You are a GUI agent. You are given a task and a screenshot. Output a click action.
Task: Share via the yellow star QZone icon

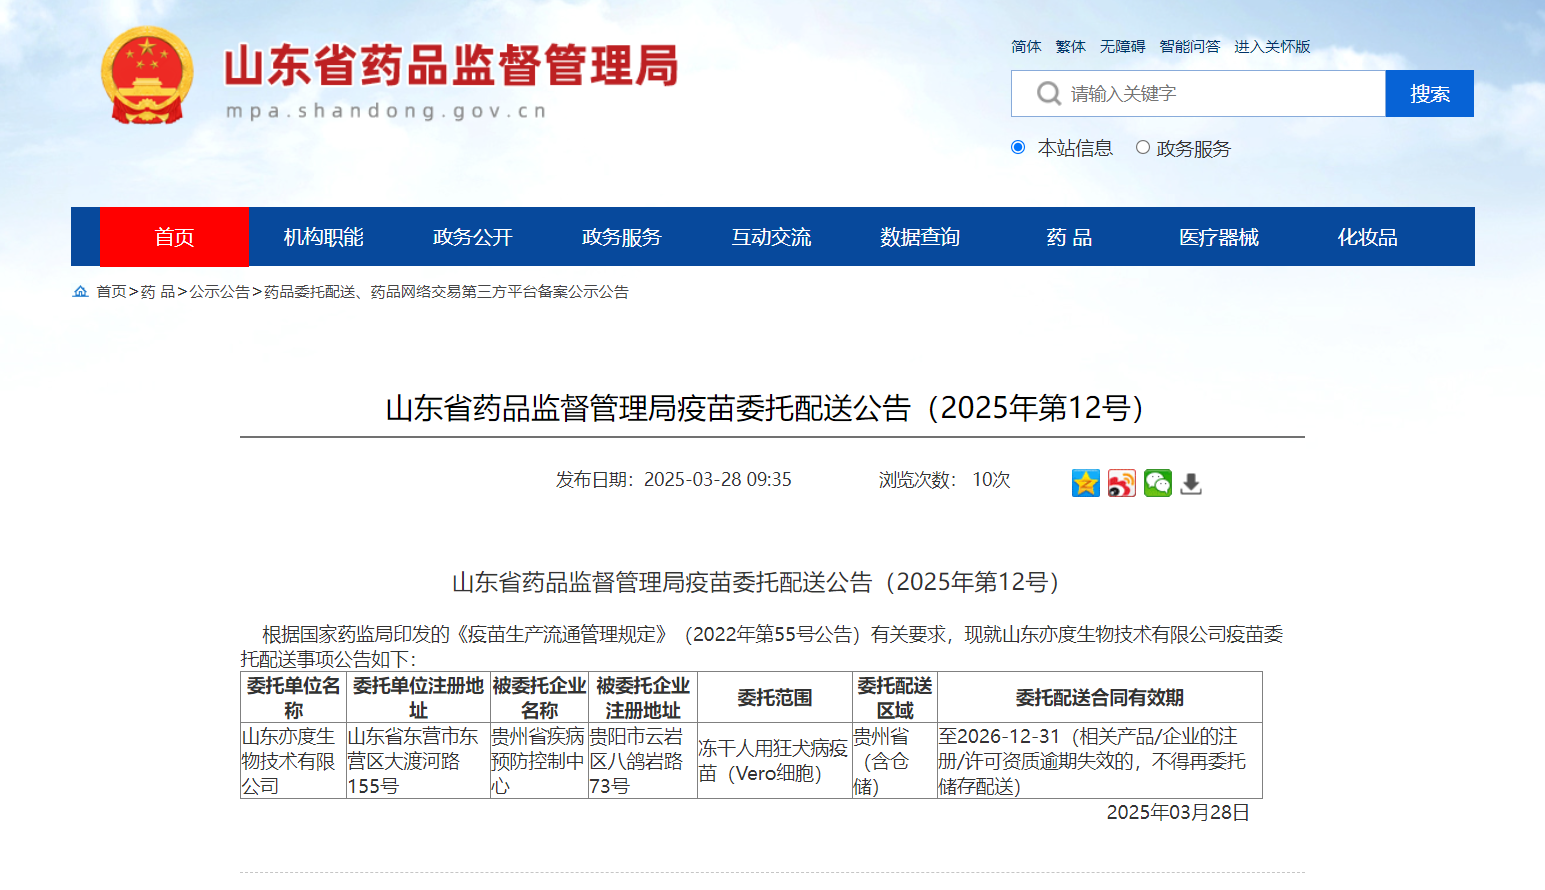(1086, 483)
